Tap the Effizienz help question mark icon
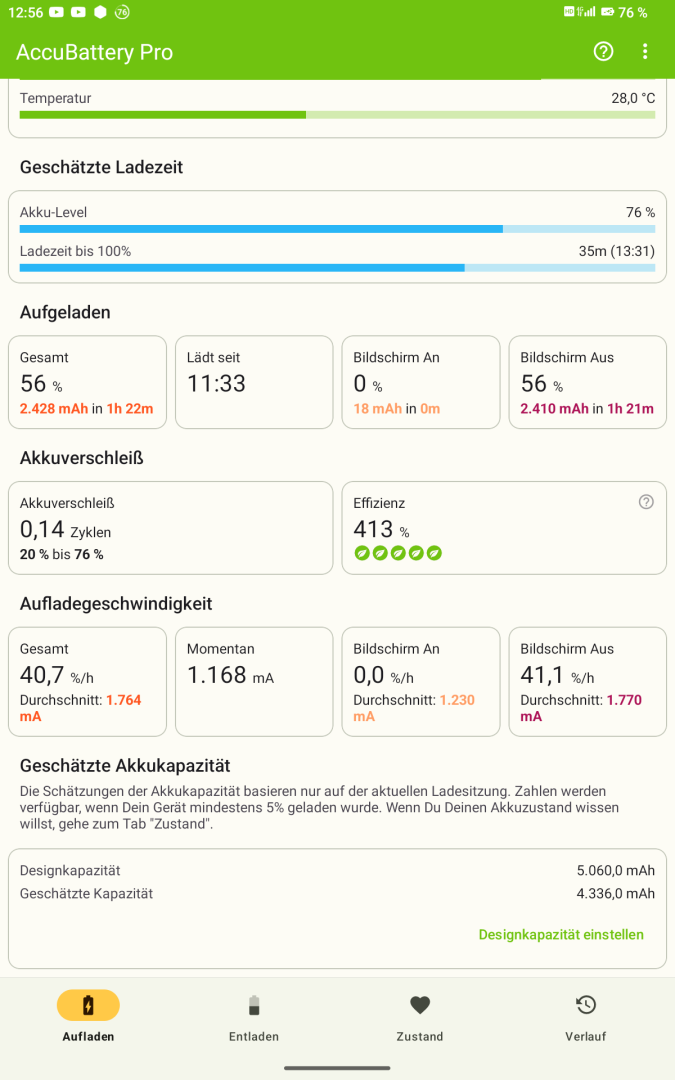This screenshot has height=1080, width=675. pyautogui.click(x=646, y=502)
